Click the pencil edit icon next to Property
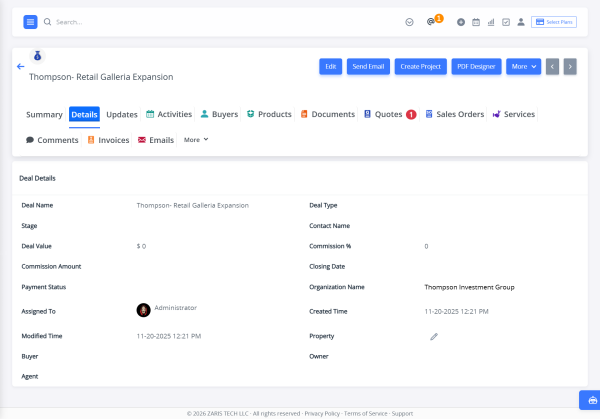 click(x=434, y=337)
